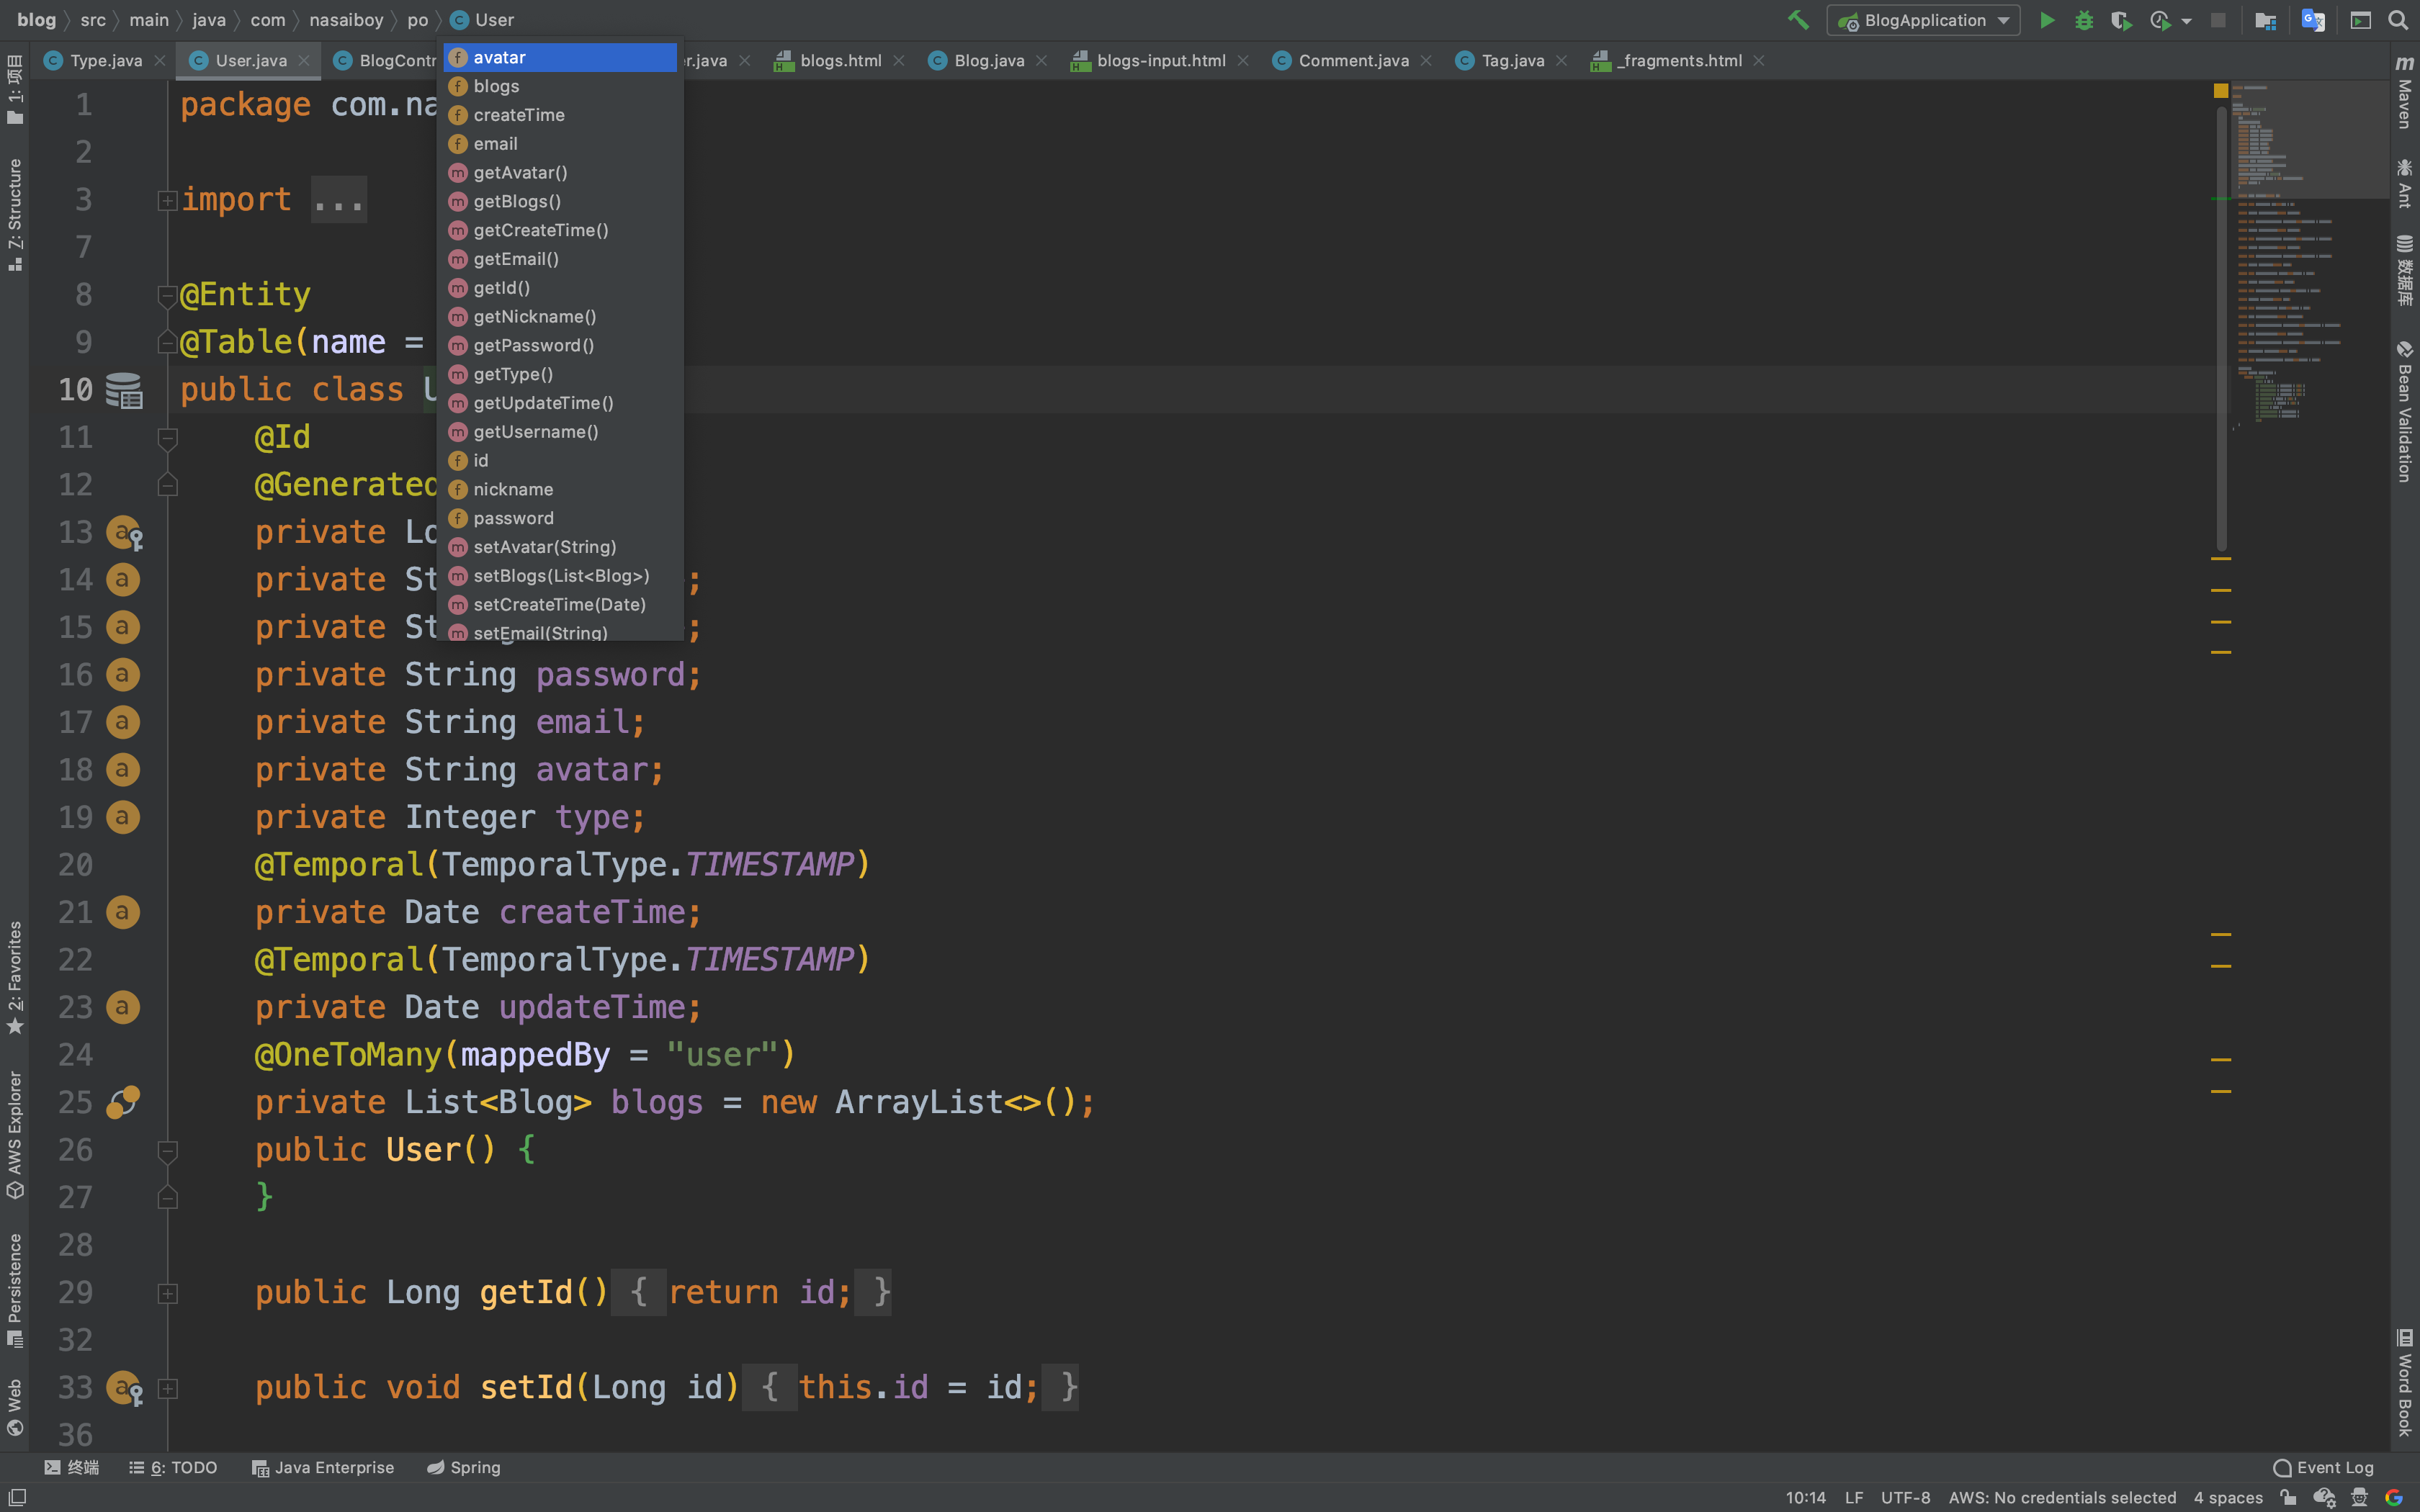Open the profiler dropdown arrow
Image resolution: width=2420 pixels, height=1512 pixels.
click(x=2186, y=20)
